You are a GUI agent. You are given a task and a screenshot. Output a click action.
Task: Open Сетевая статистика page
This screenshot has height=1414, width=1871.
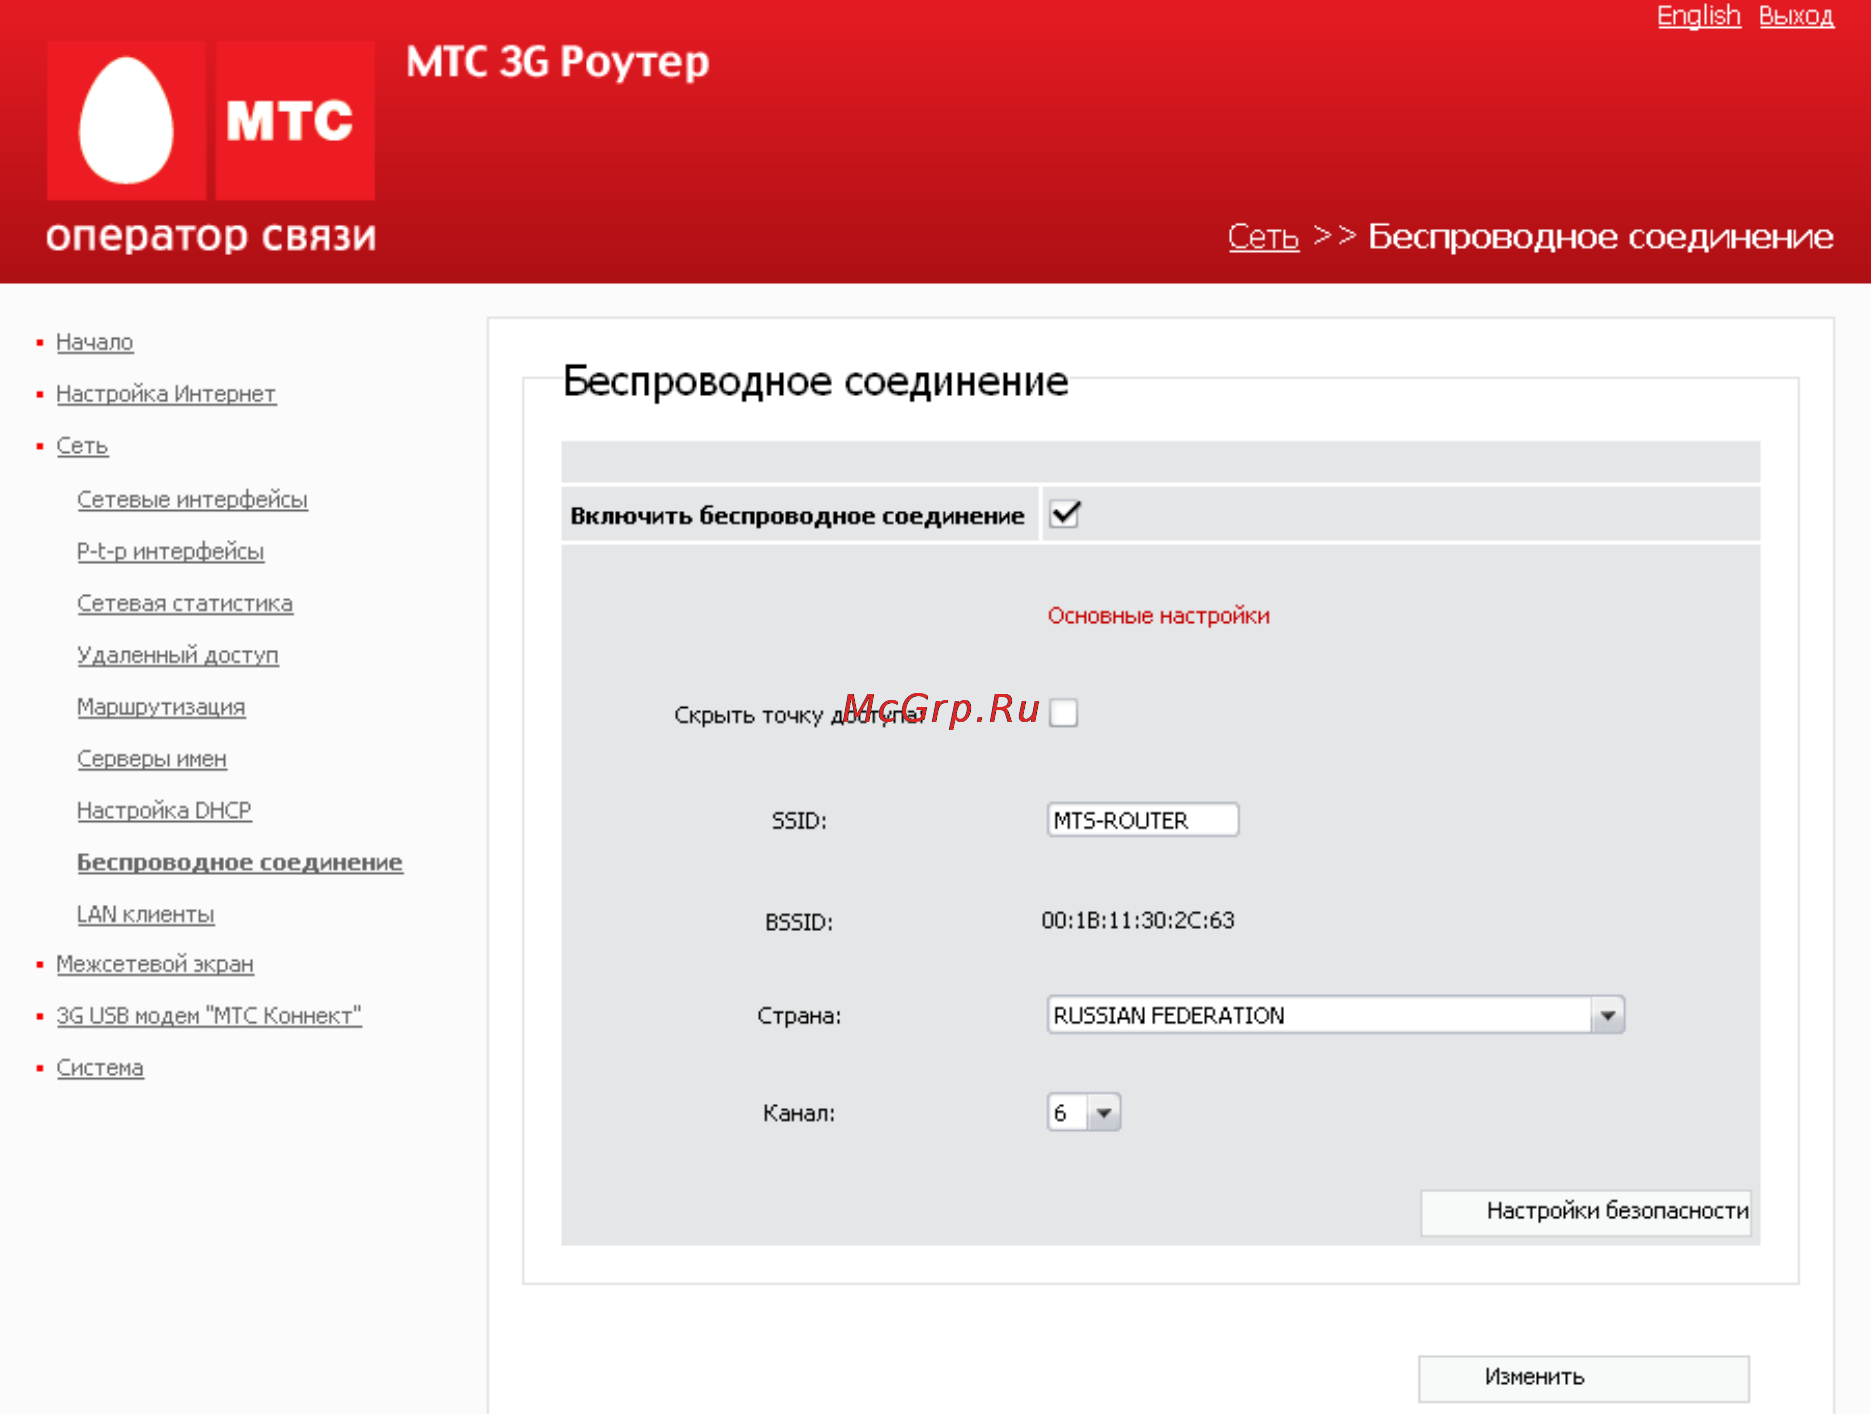[x=185, y=603]
